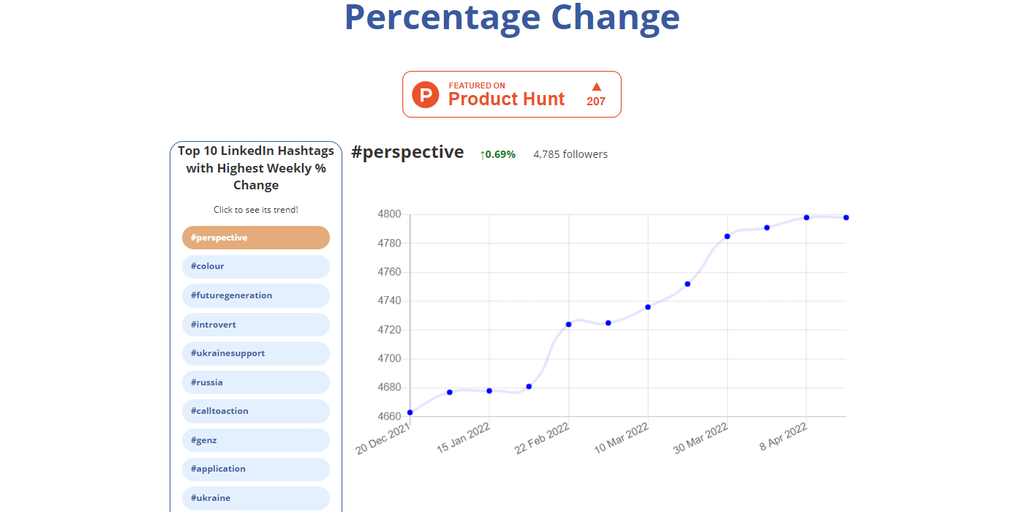
Task: Show the #application hashtag trend
Action: (256, 469)
